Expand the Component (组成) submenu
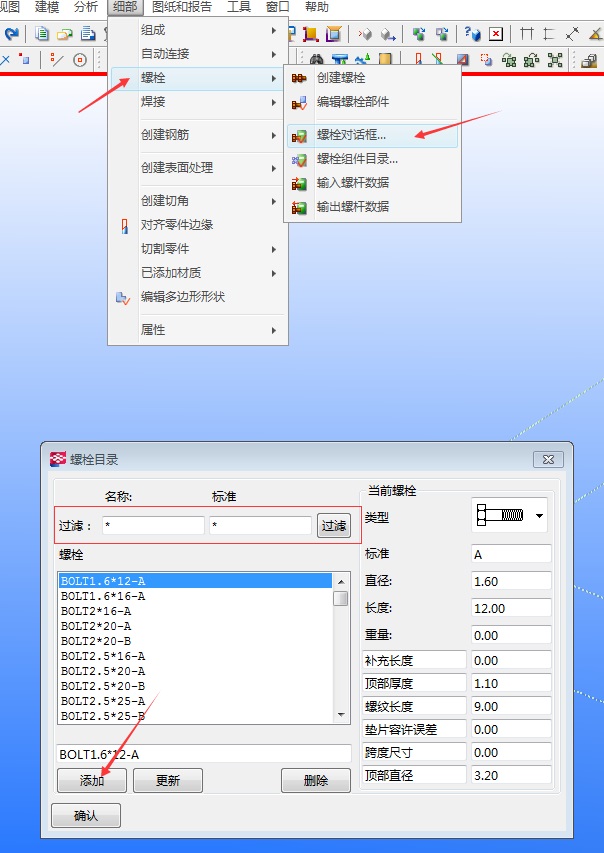Image resolution: width=604 pixels, height=853 pixels. click(199, 30)
